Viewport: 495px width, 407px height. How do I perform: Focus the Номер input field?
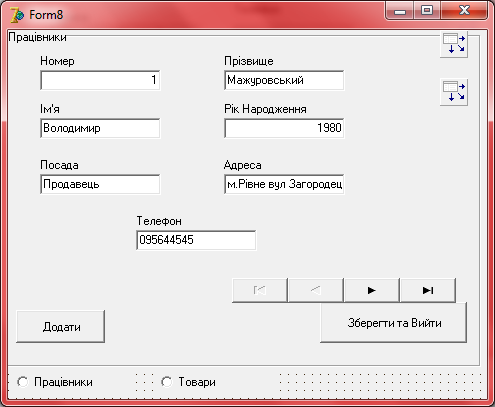[100, 80]
